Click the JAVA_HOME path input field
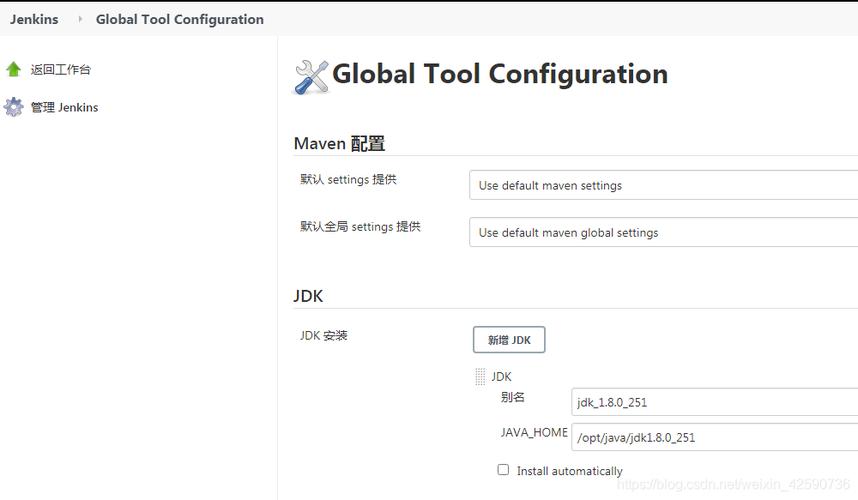 point(715,437)
